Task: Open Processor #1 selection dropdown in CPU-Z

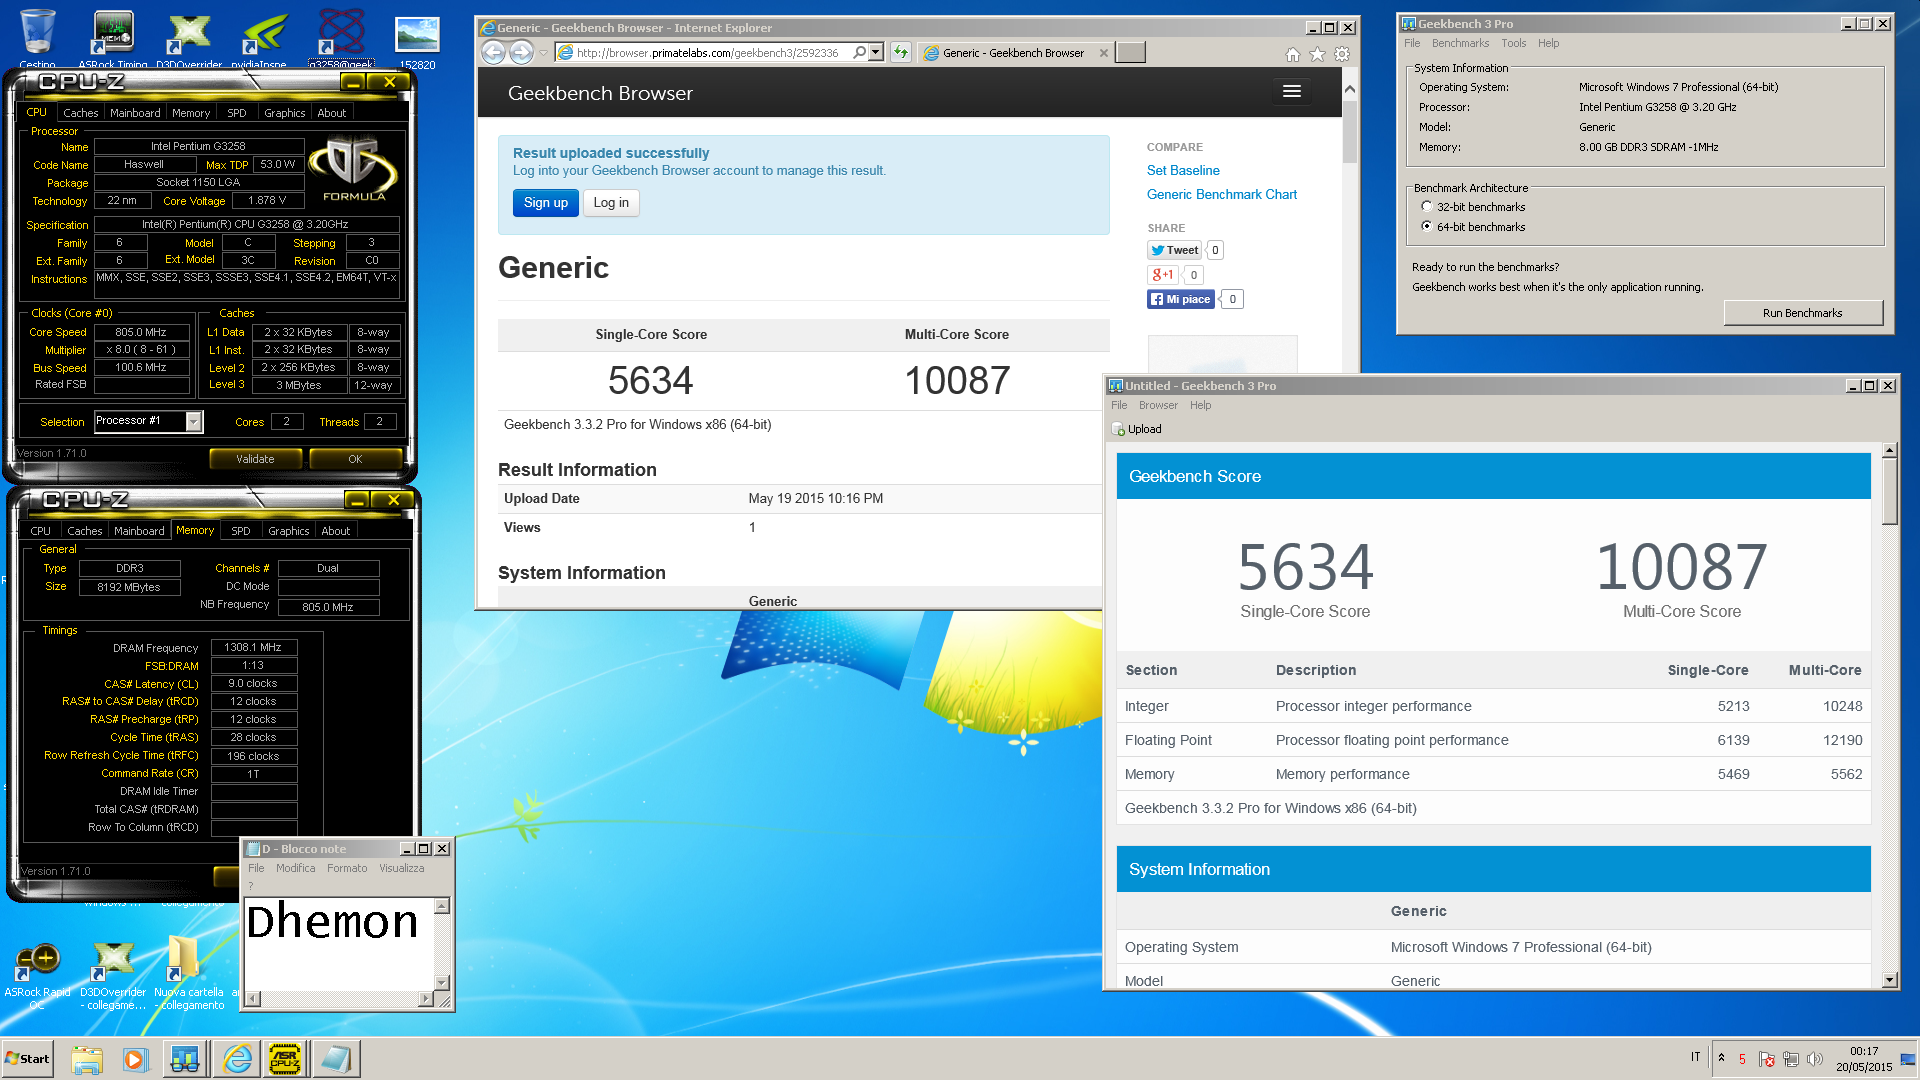Action: coord(194,422)
